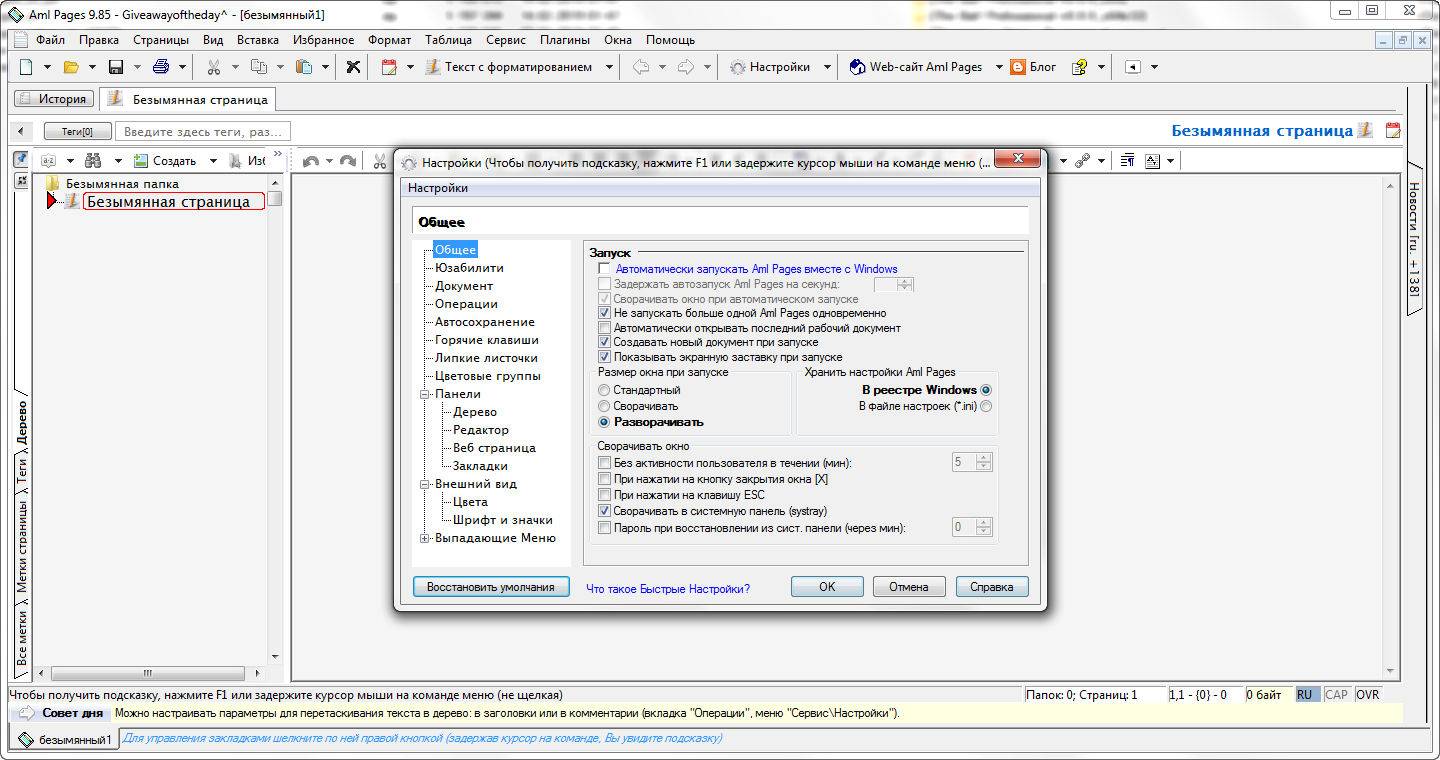Screen dimensions: 1440x760
Task: Click the Теги[0] button
Action: (77, 131)
